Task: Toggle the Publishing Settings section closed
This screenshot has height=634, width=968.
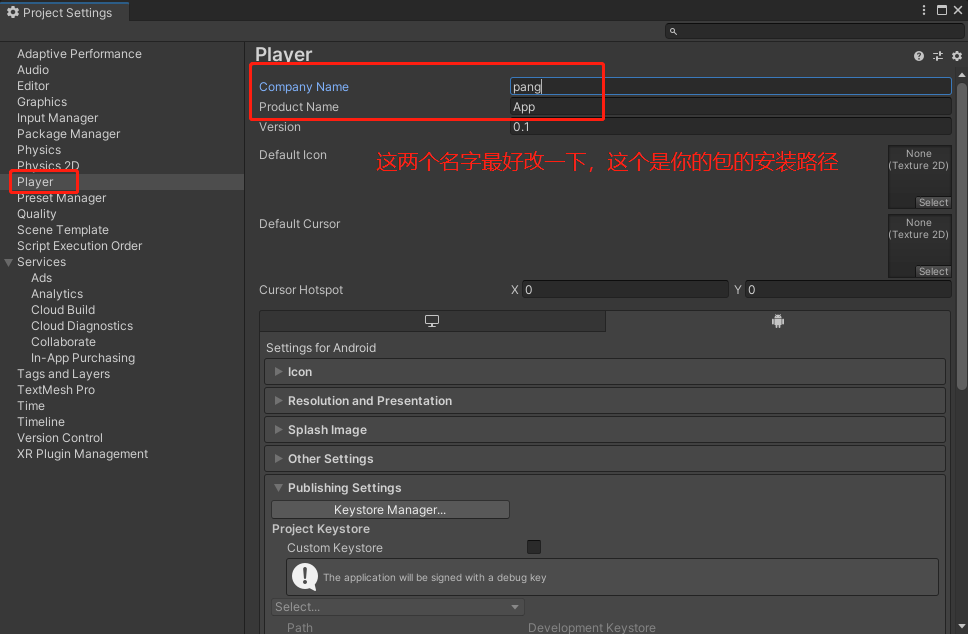Action: [278, 487]
